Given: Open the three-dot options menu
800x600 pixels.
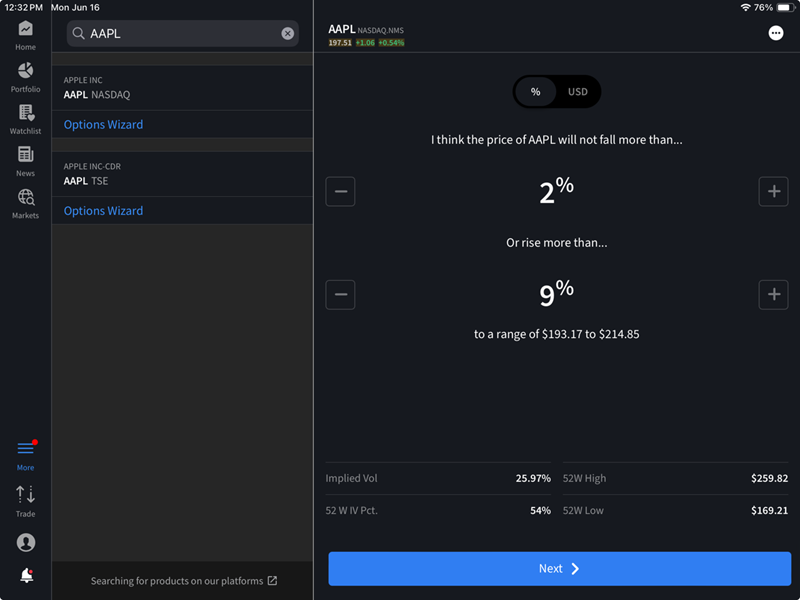Looking at the screenshot, I should (x=776, y=33).
